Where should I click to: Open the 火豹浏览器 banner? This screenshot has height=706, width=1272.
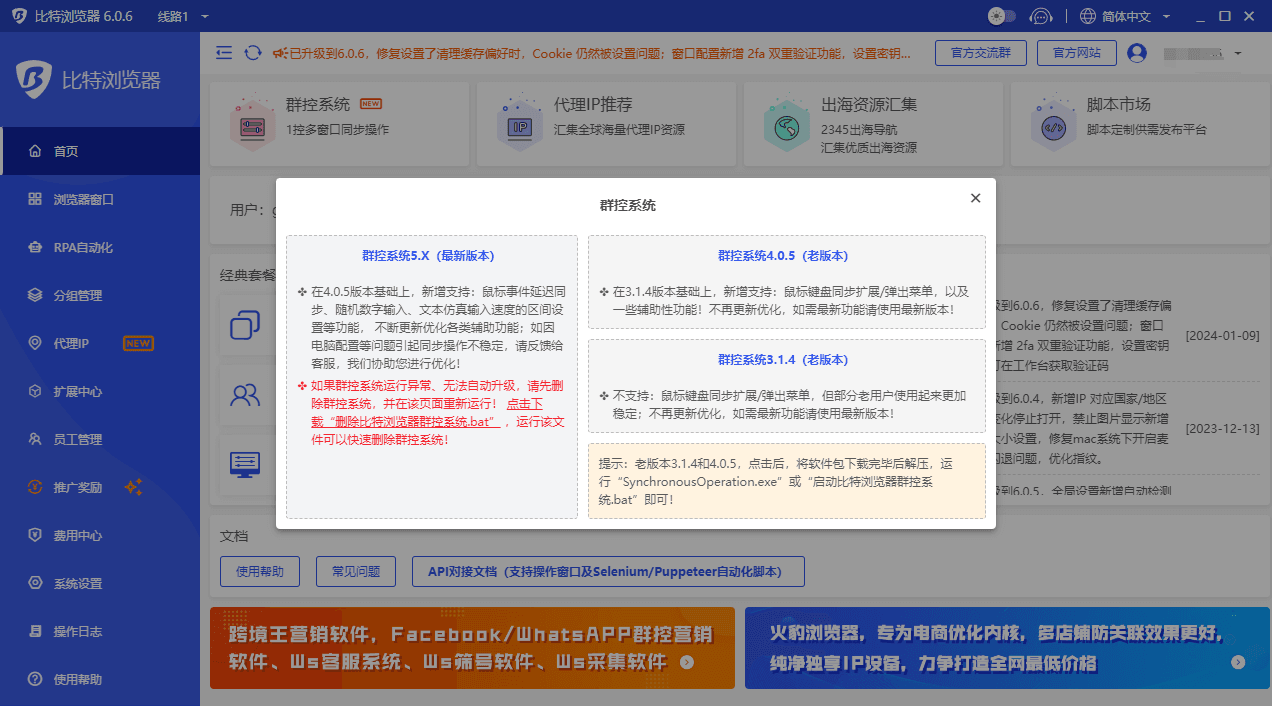(x=1005, y=648)
